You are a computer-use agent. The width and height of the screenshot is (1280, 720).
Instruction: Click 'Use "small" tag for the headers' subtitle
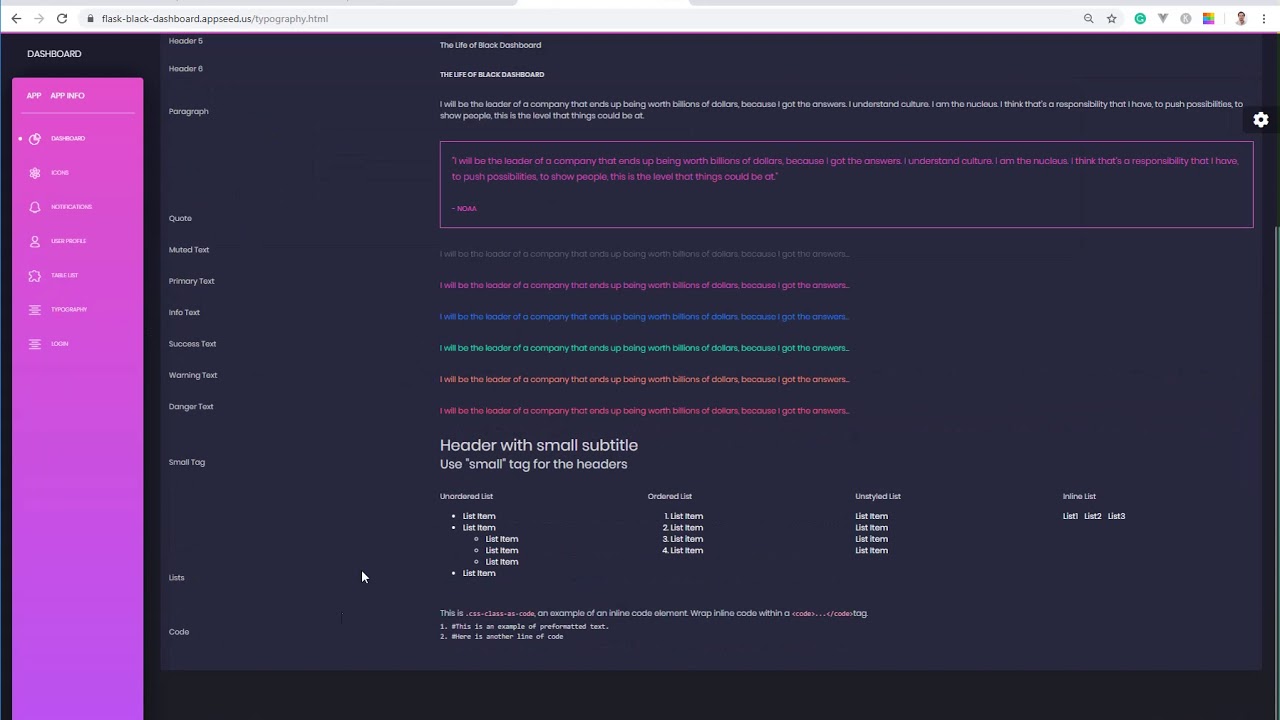pos(533,464)
